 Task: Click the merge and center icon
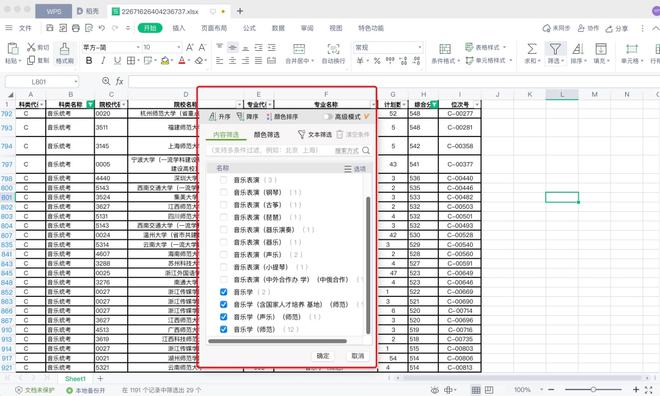tap(299, 49)
